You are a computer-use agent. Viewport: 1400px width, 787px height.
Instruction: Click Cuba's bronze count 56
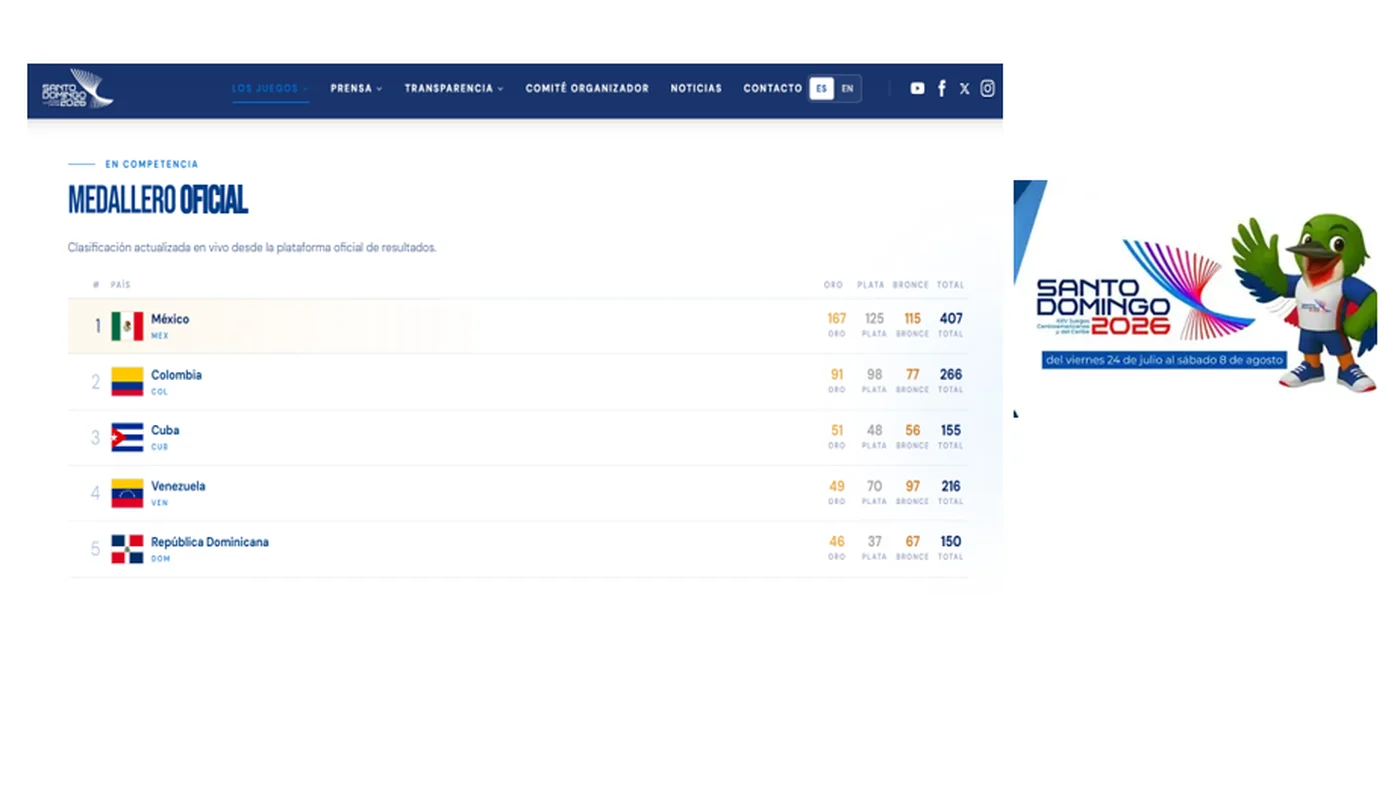(913, 431)
